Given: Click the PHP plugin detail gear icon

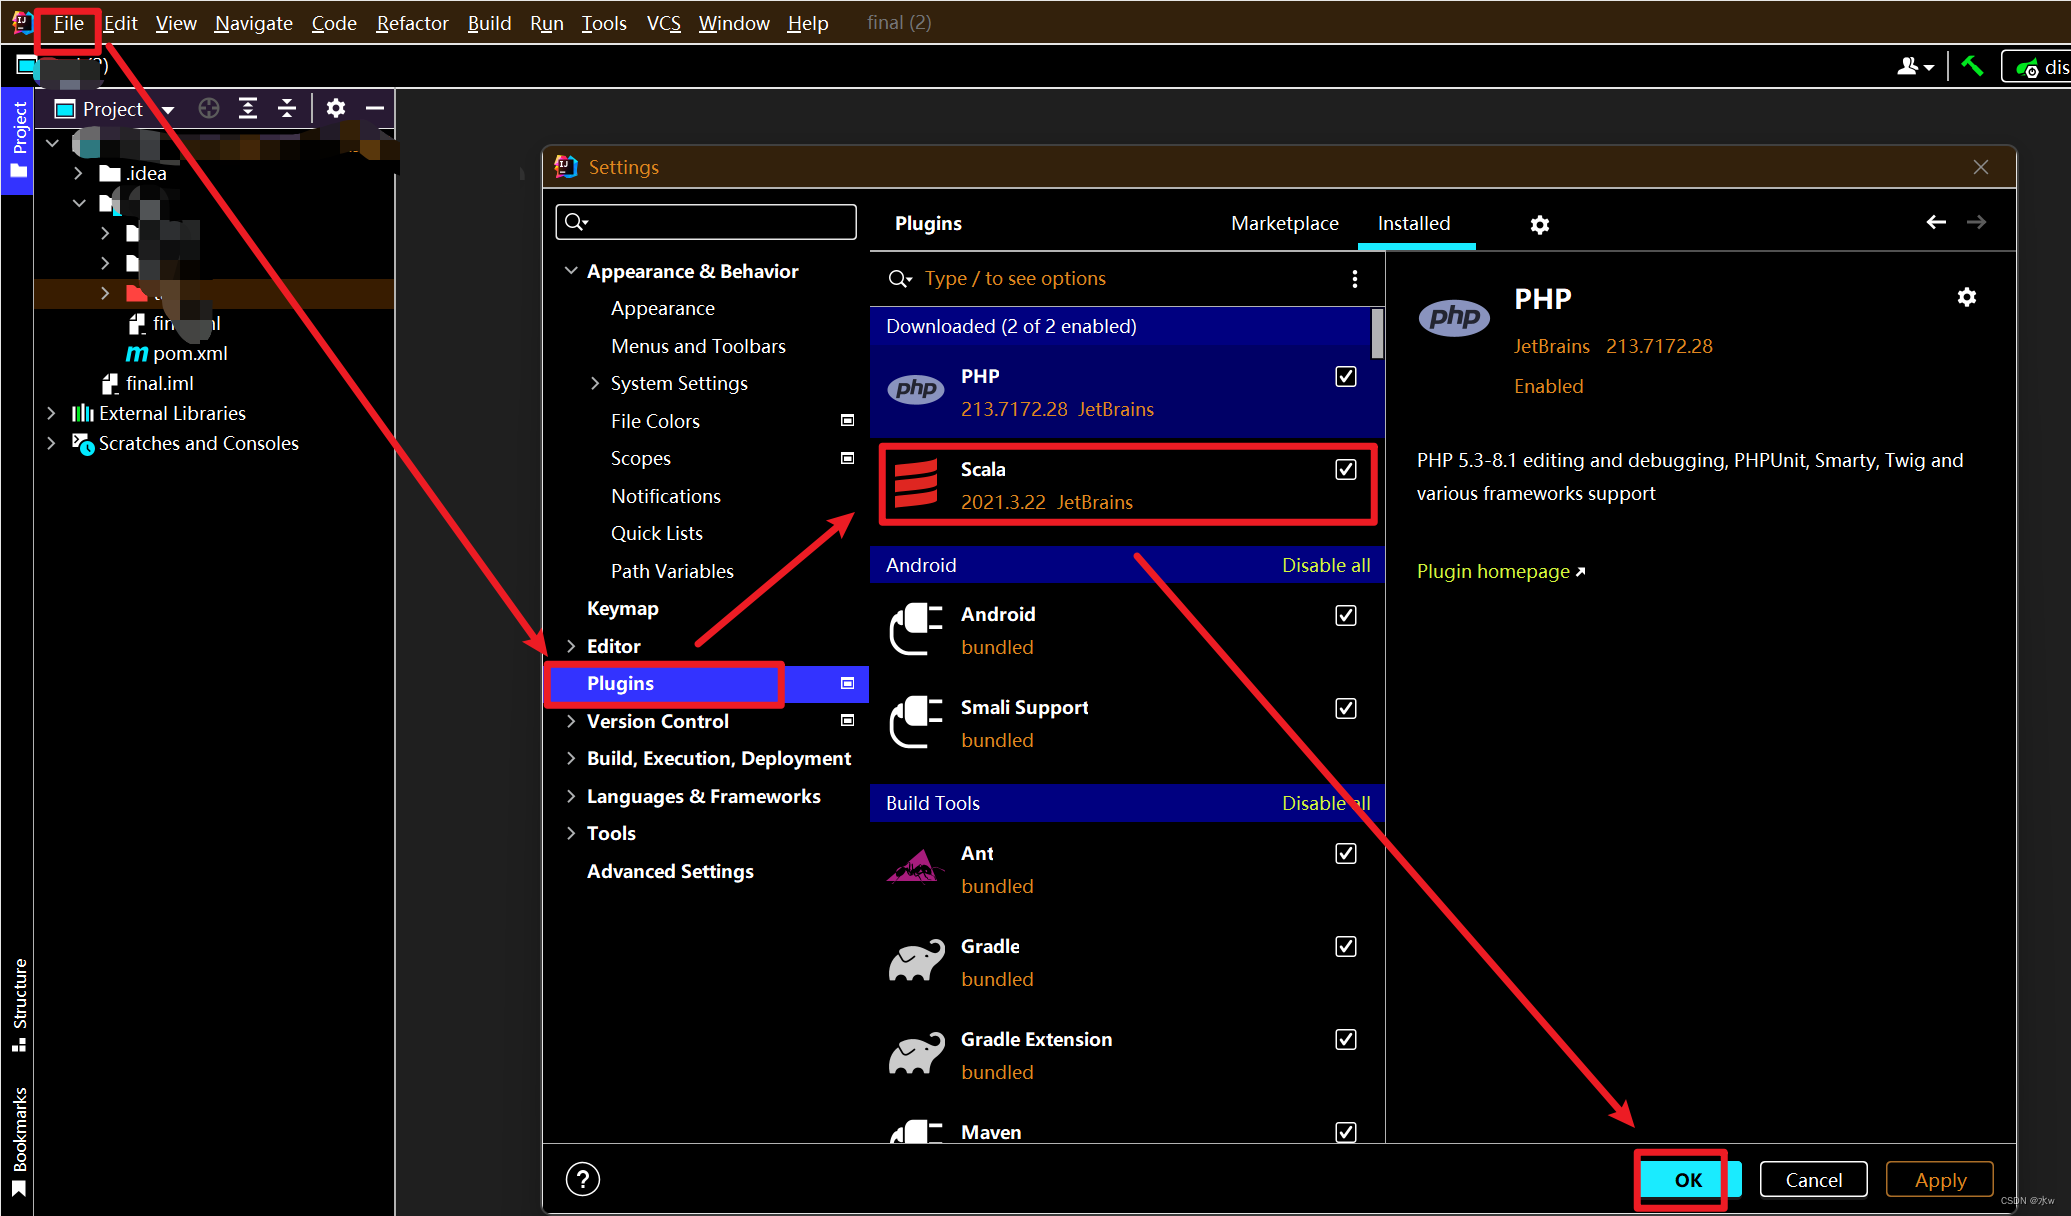Looking at the screenshot, I should (x=1966, y=297).
